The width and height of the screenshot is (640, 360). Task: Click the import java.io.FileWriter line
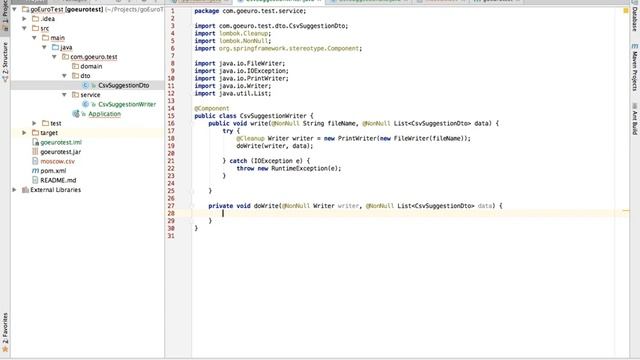pos(240,64)
